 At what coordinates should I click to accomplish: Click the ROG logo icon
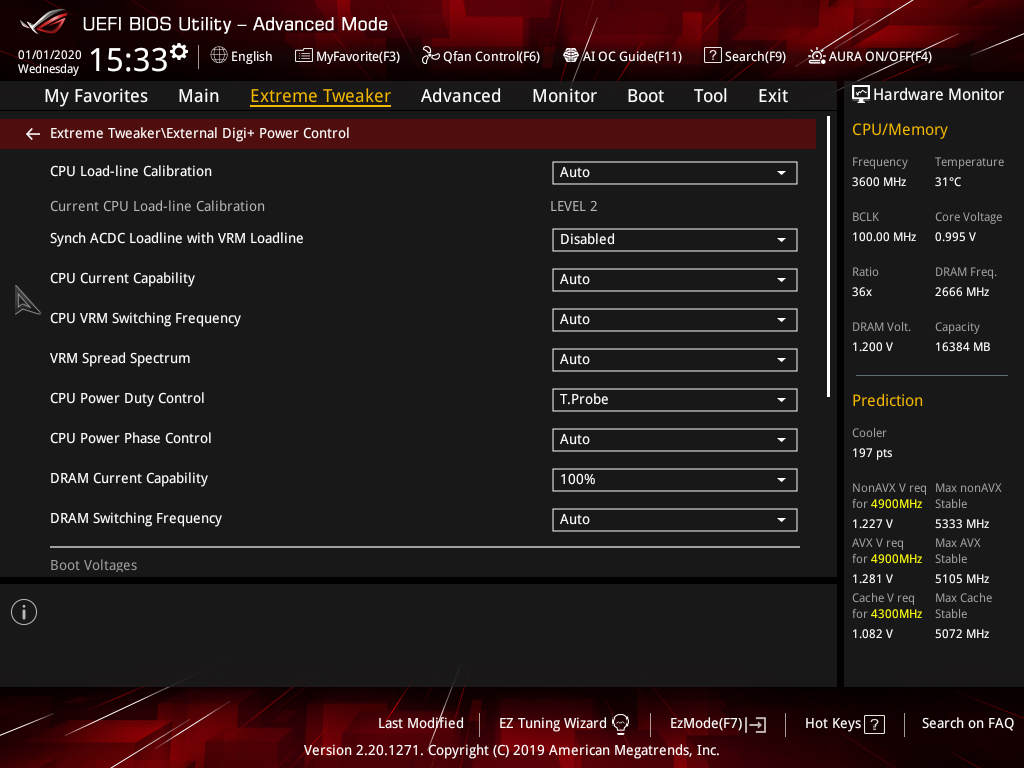(44, 22)
